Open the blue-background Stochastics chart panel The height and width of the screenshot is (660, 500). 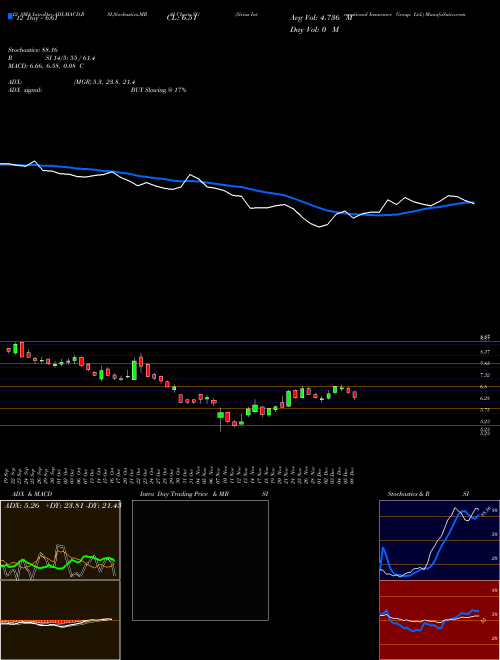pos(439,540)
